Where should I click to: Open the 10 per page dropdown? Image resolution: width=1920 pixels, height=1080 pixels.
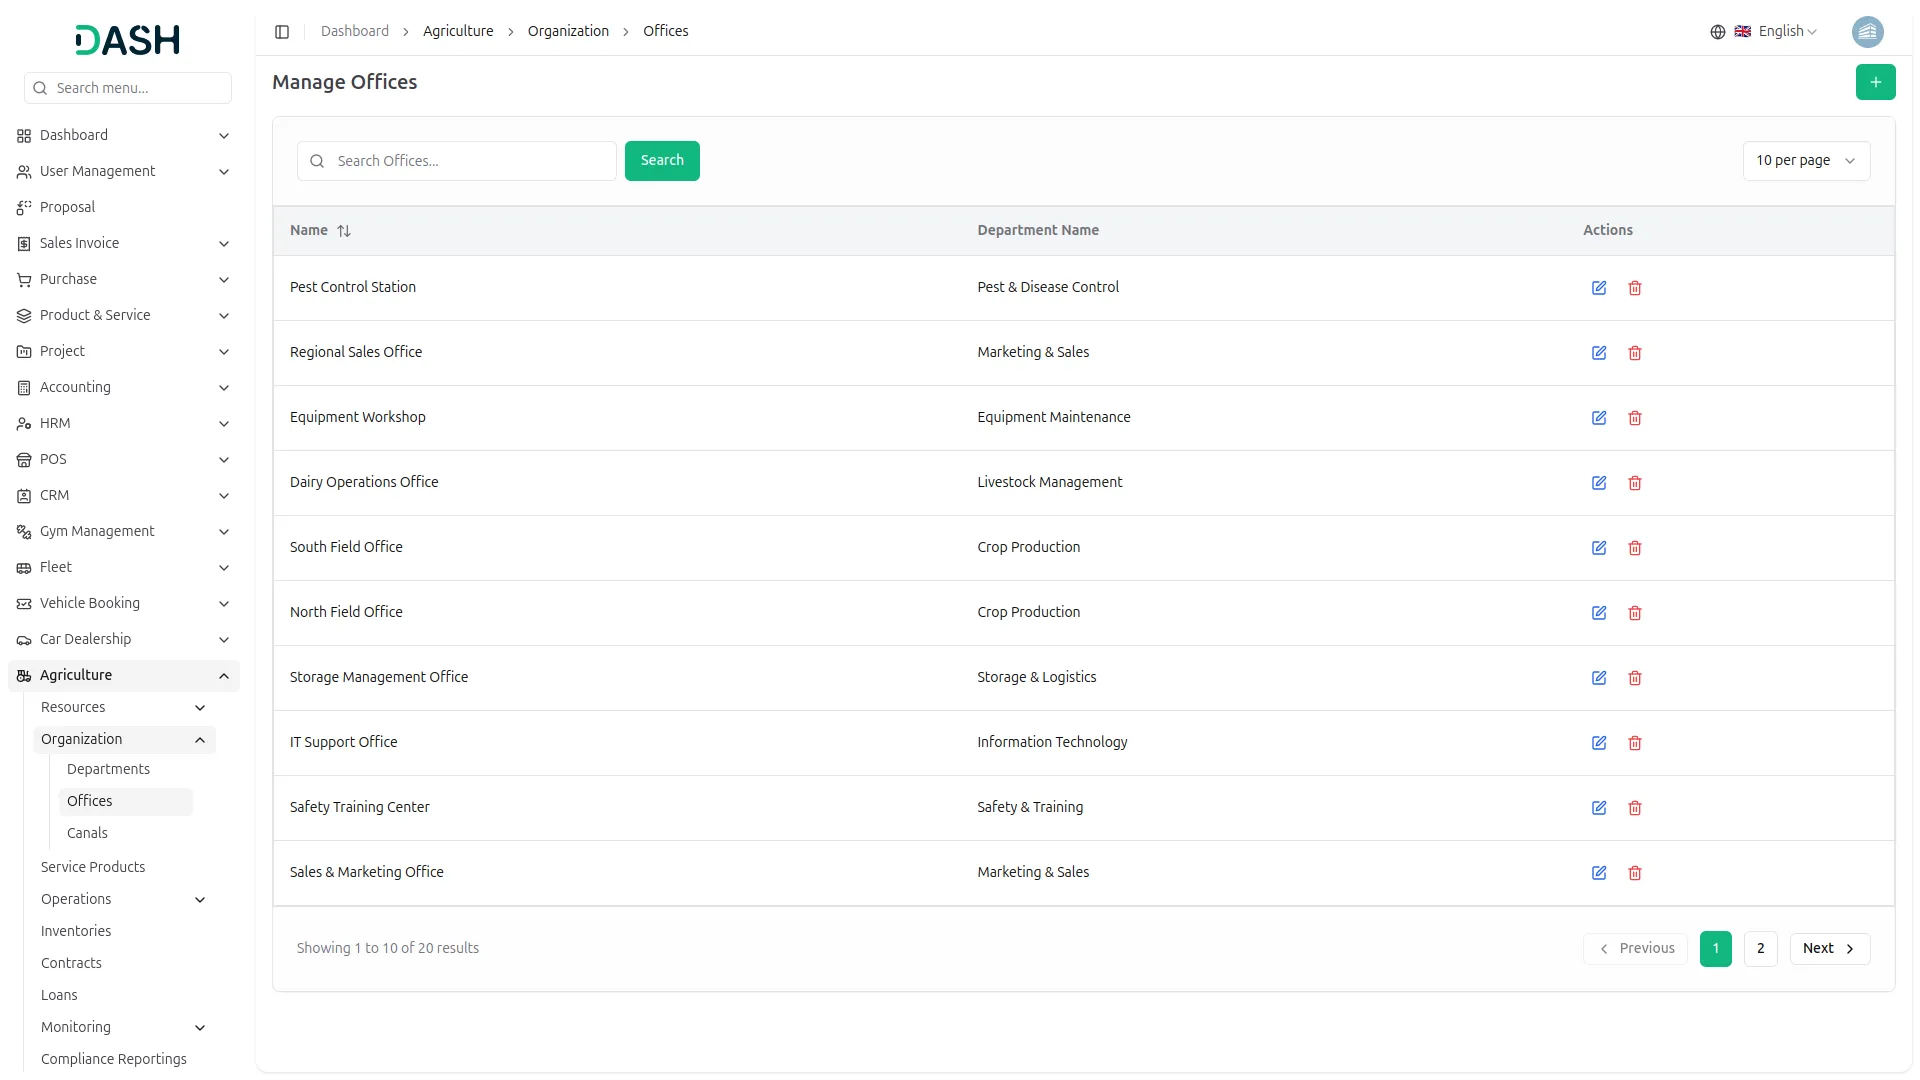coord(1805,161)
